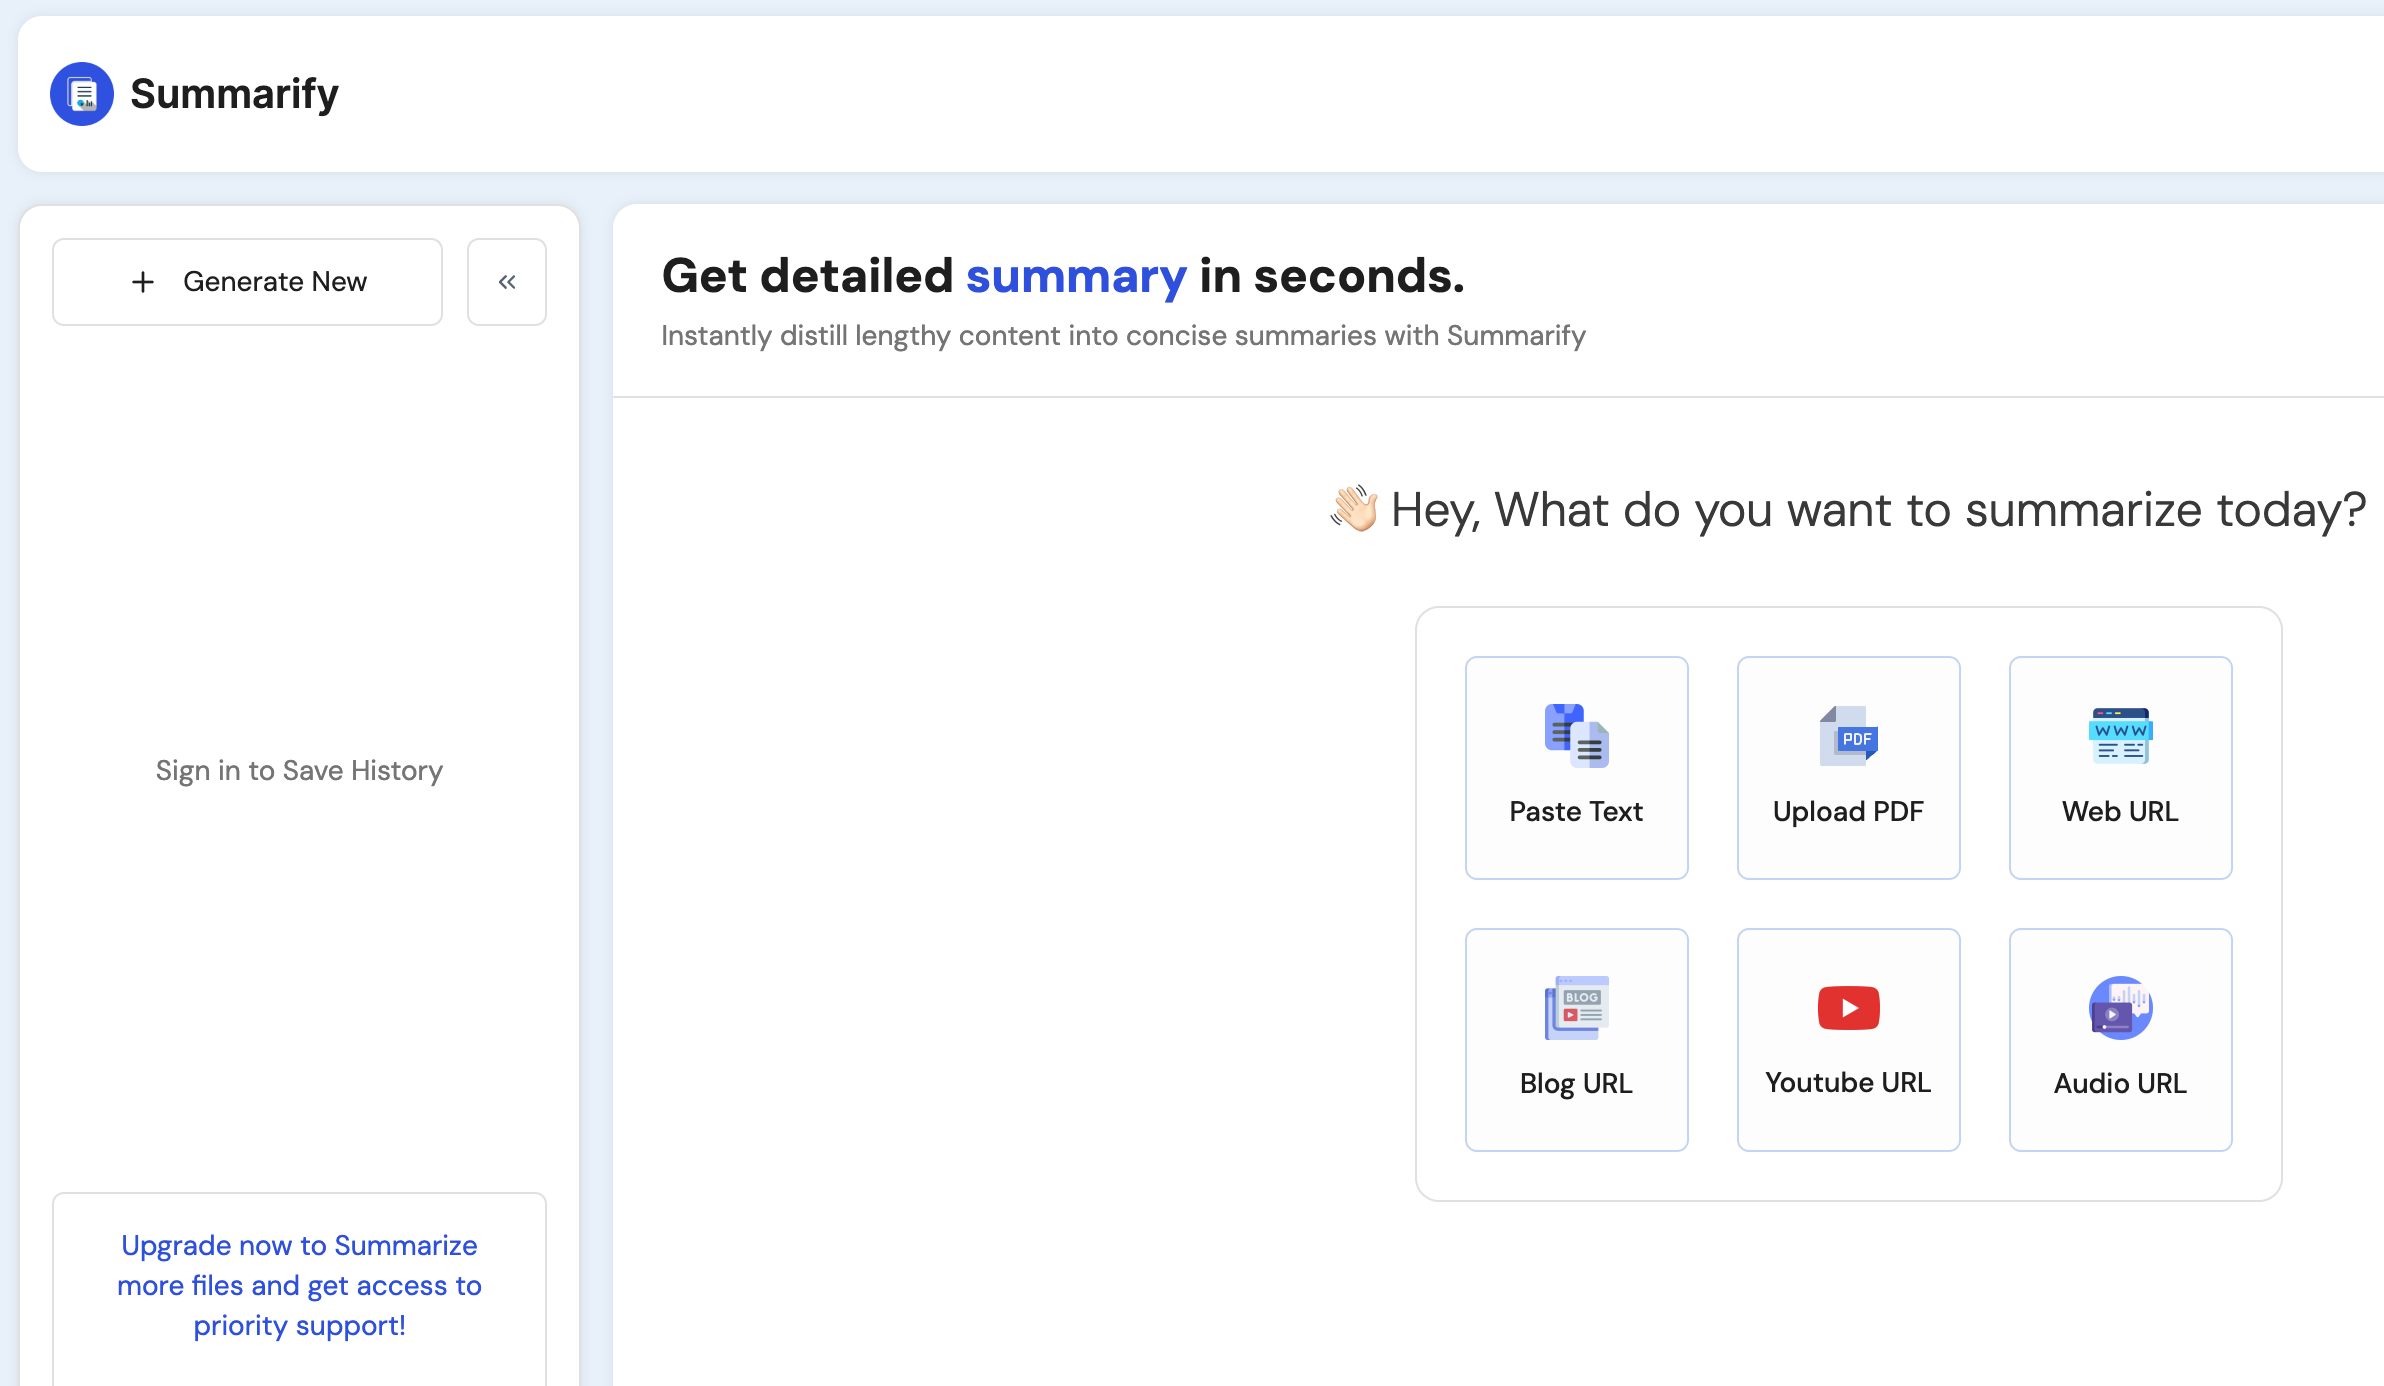The height and width of the screenshot is (1386, 2384).
Task: Choose the Blog URL label
Action: coord(1576,1083)
